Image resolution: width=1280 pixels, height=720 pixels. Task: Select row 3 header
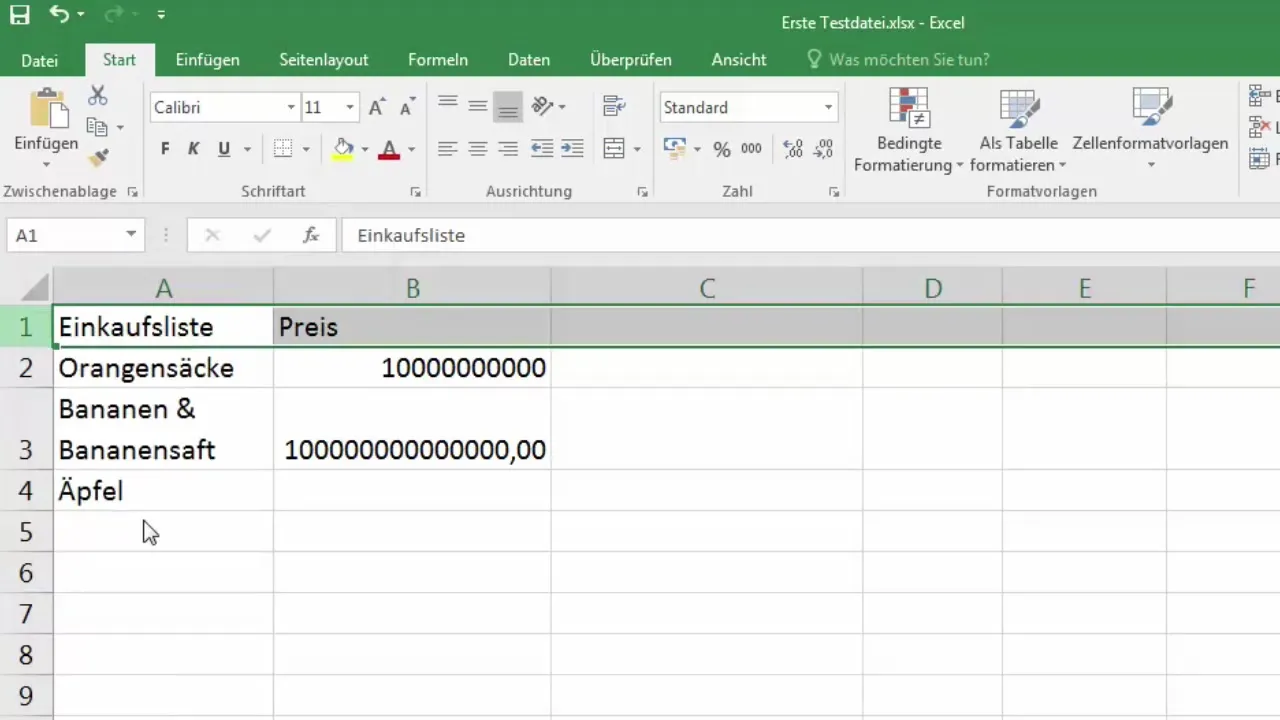click(26, 429)
